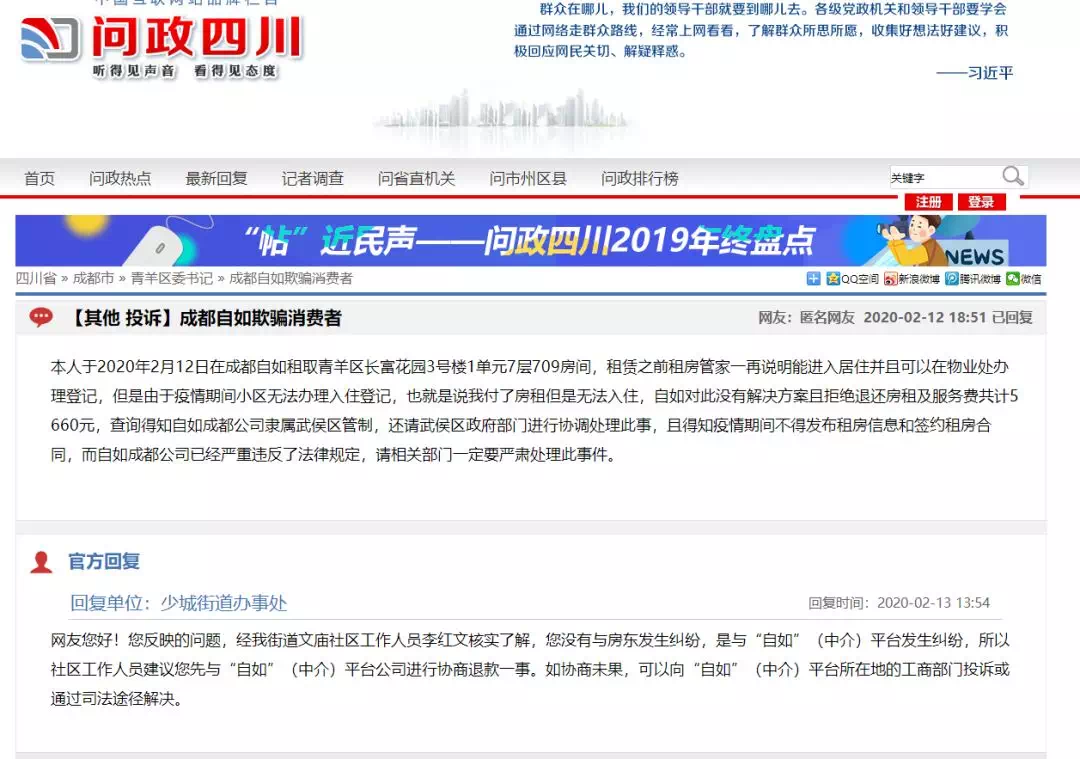Click post time 2020-02-12 18:51
Image resolution: width=1080 pixels, height=759 pixels.
(925, 318)
